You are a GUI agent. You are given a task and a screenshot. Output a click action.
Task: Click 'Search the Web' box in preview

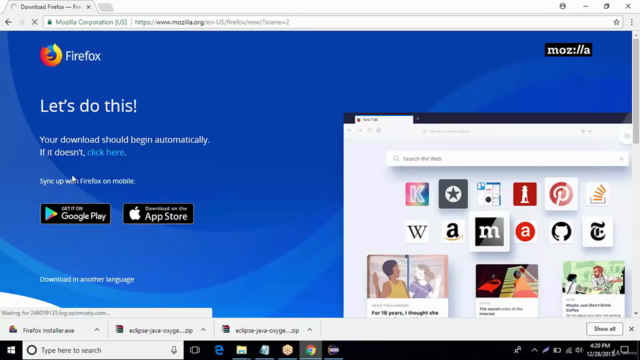[x=507, y=158]
